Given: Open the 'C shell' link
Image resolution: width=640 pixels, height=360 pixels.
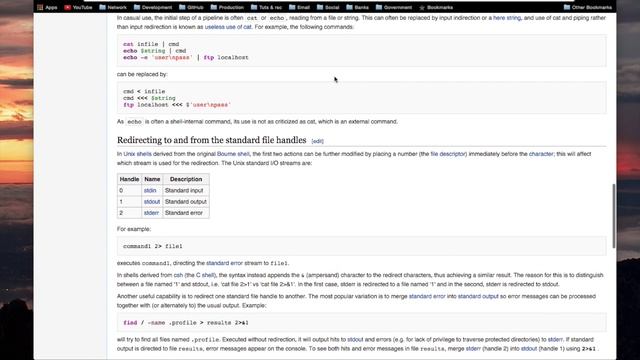Looking at the screenshot, I should 205,275.
